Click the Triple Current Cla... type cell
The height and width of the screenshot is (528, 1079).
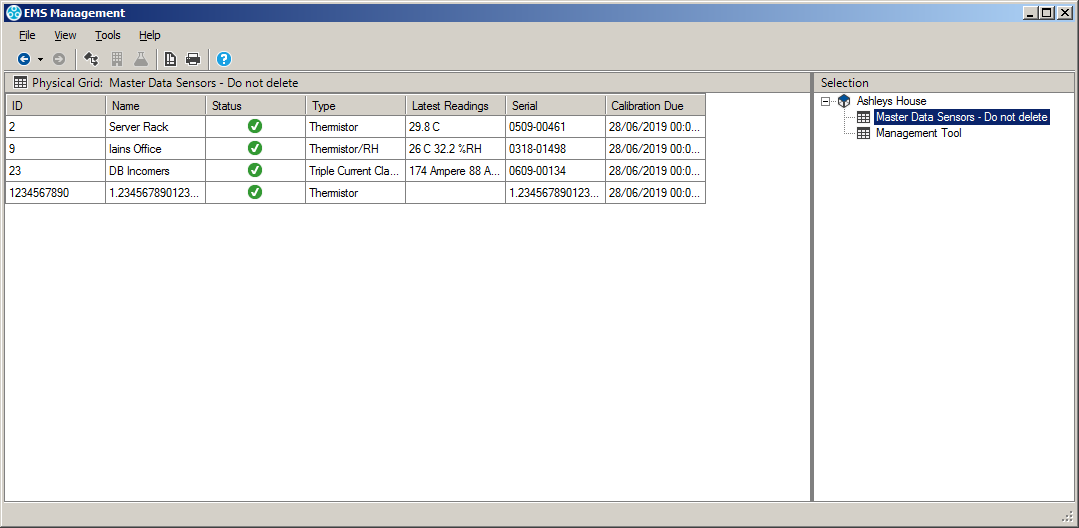click(355, 171)
